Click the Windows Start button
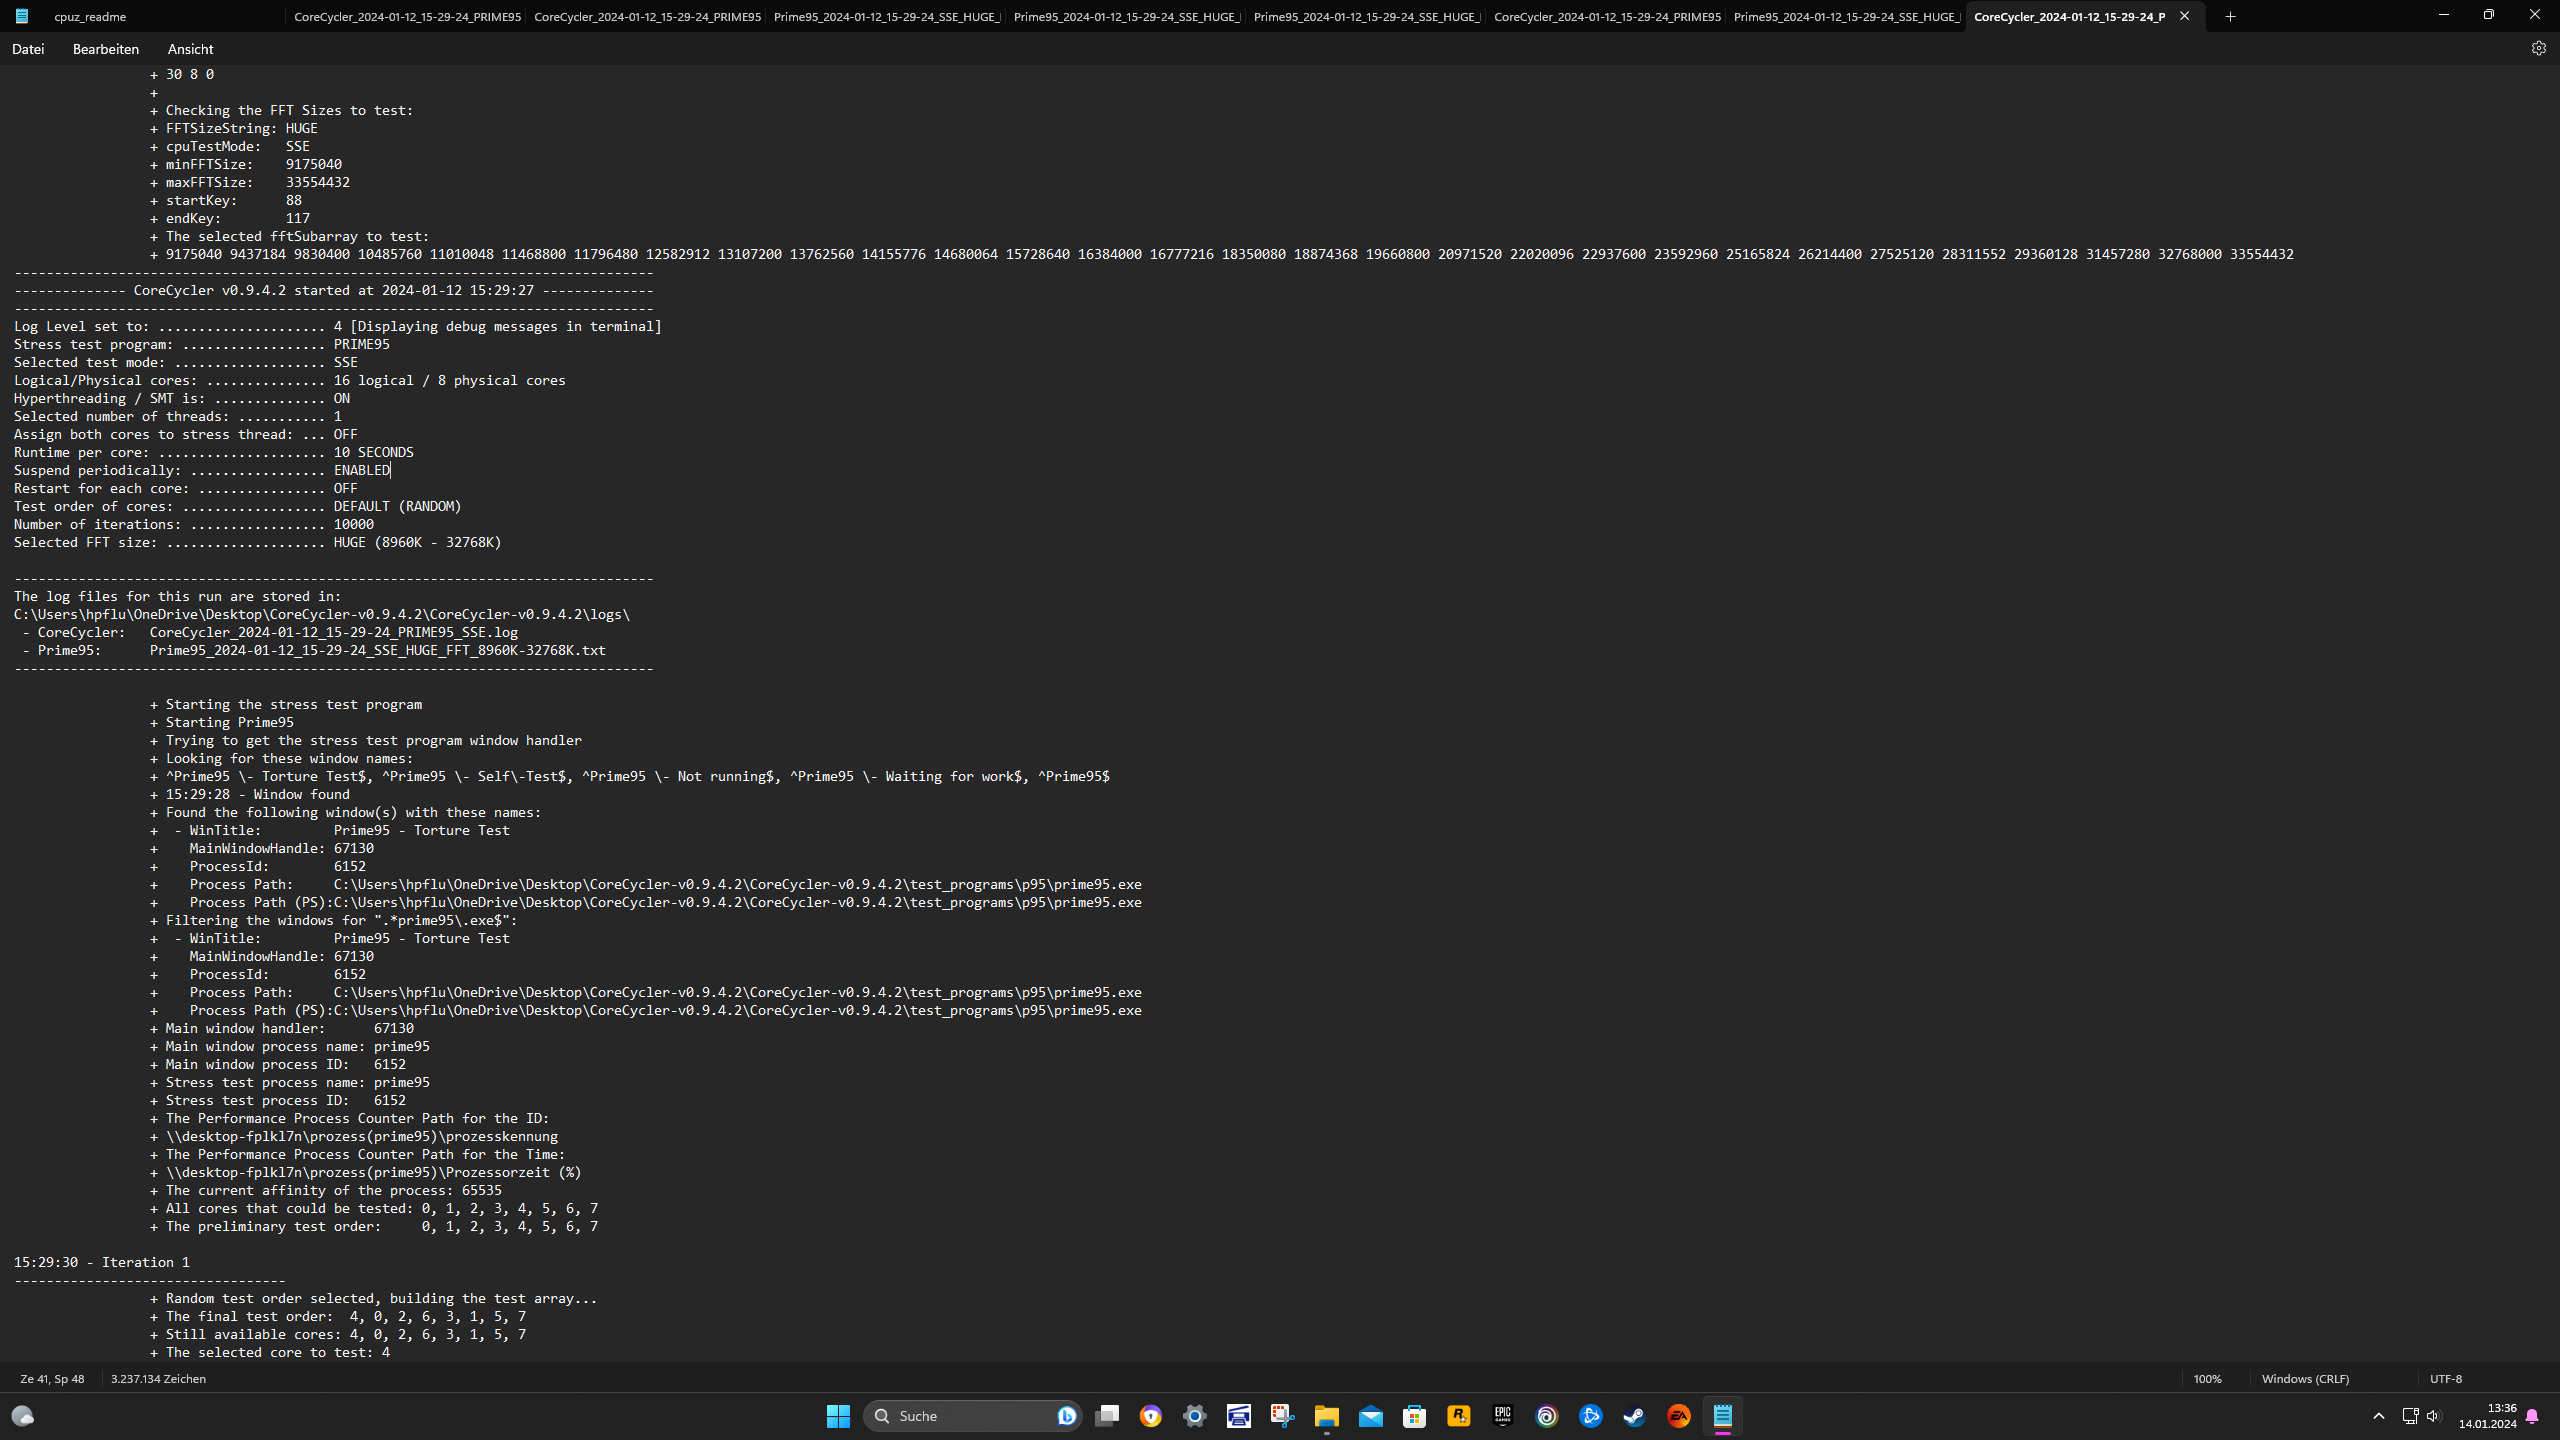Viewport: 2560px width, 1440px height. (x=838, y=1416)
